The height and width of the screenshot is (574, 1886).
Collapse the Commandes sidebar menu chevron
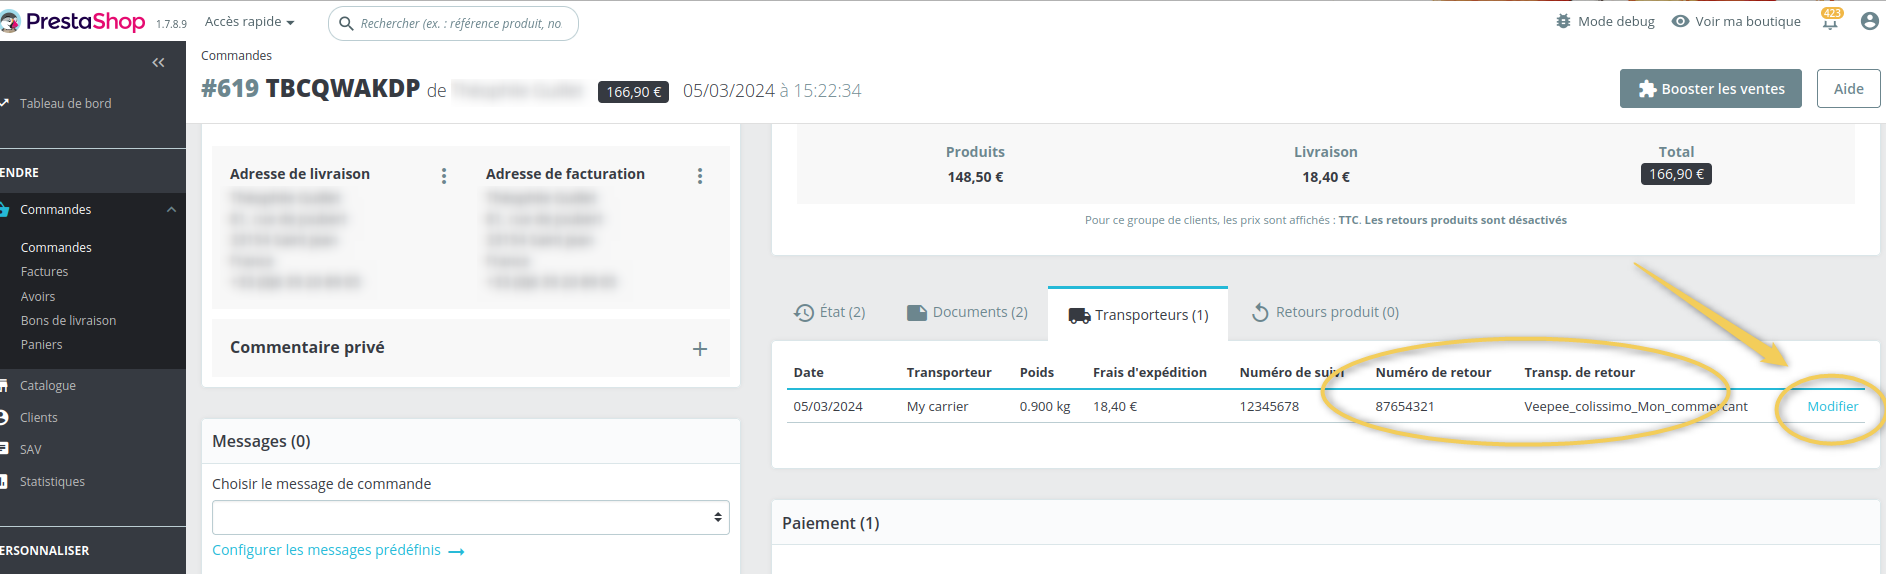point(171,210)
